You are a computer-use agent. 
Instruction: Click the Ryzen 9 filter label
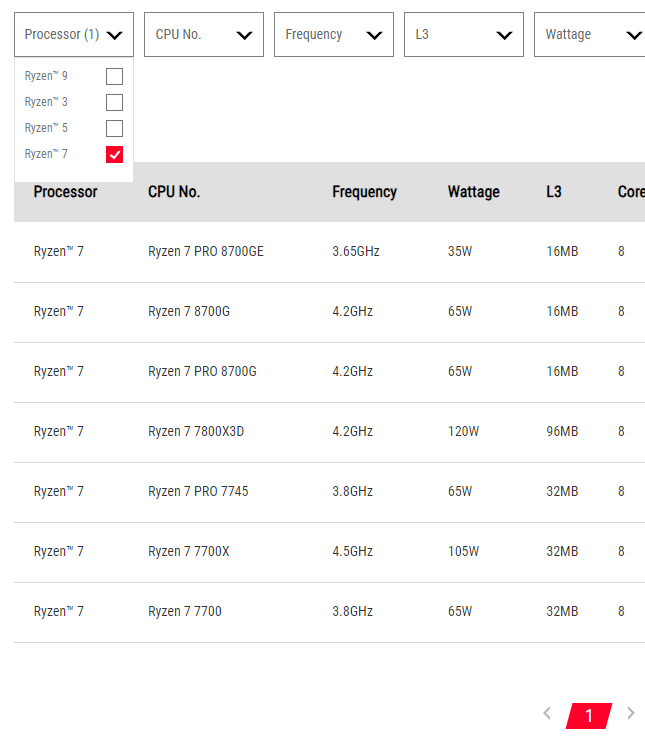46,76
